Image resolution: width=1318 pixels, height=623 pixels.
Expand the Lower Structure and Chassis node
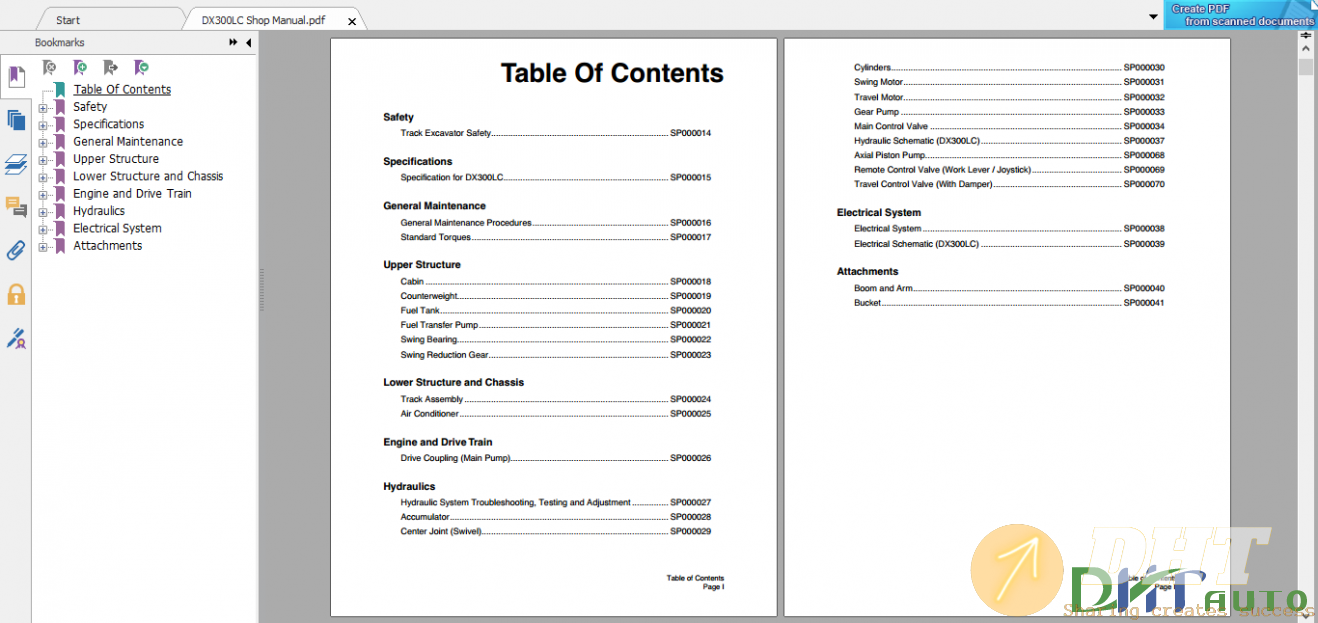pos(43,177)
